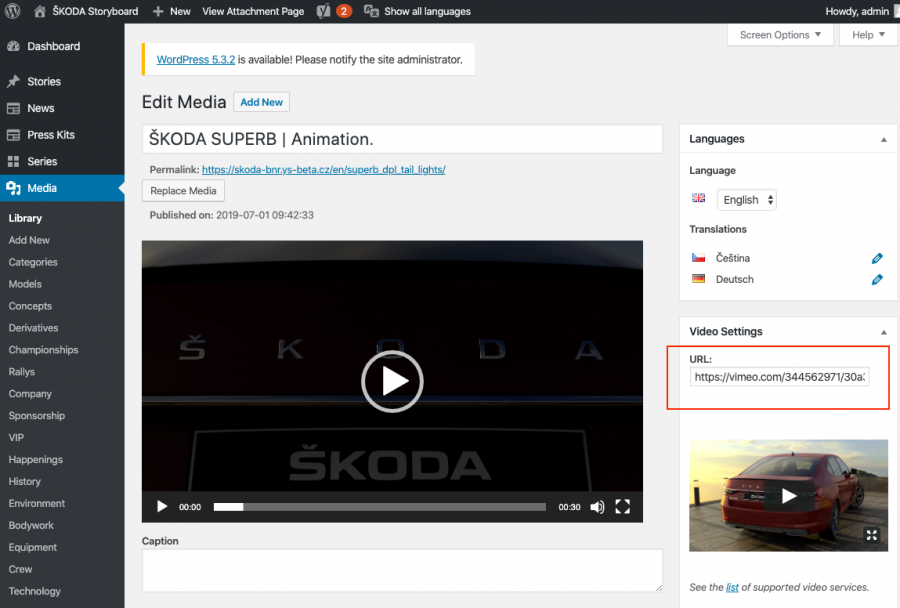
Task: Click into the Caption text area
Action: click(x=402, y=570)
